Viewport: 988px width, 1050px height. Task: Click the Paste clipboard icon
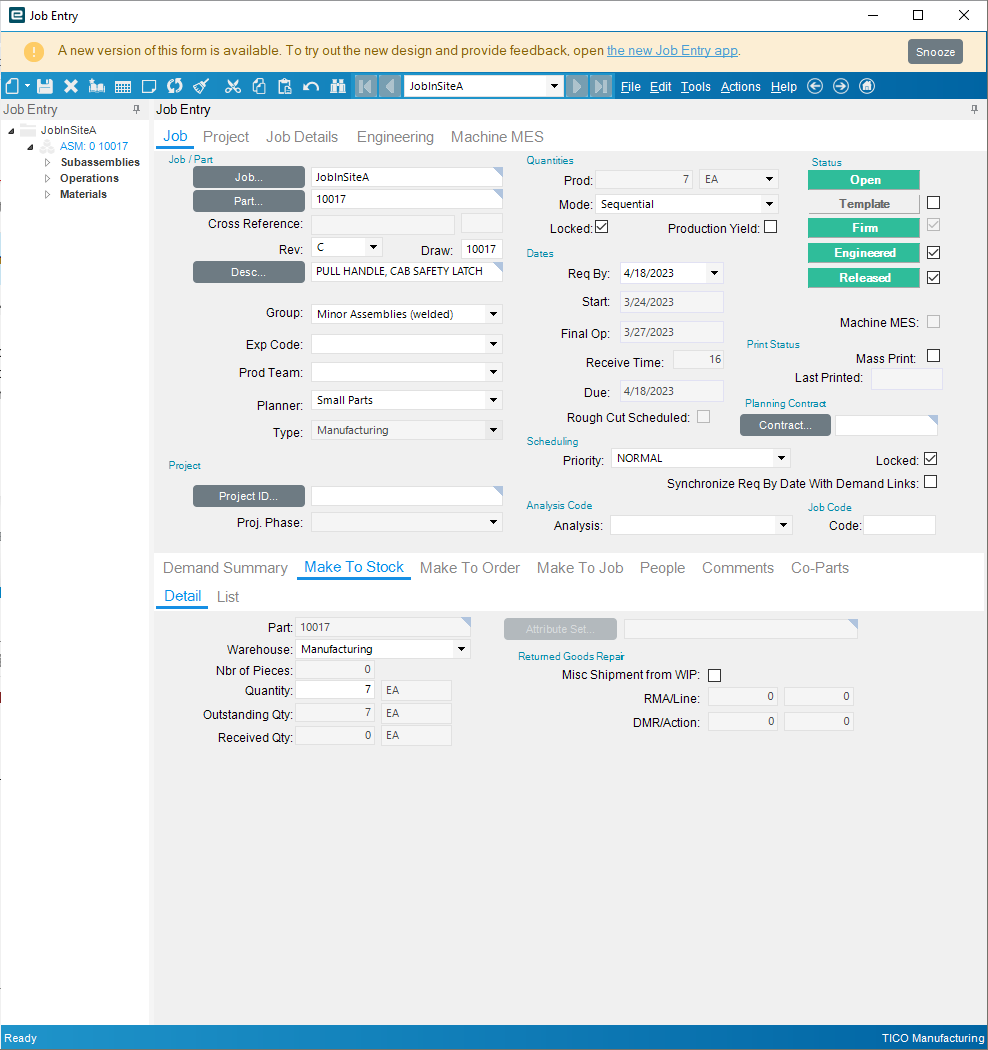pos(285,86)
